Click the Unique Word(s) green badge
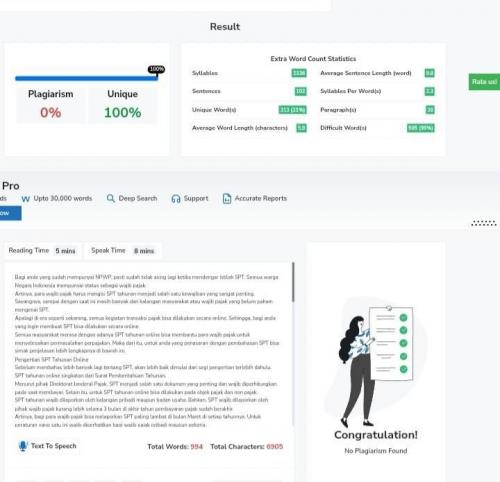 tap(292, 110)
